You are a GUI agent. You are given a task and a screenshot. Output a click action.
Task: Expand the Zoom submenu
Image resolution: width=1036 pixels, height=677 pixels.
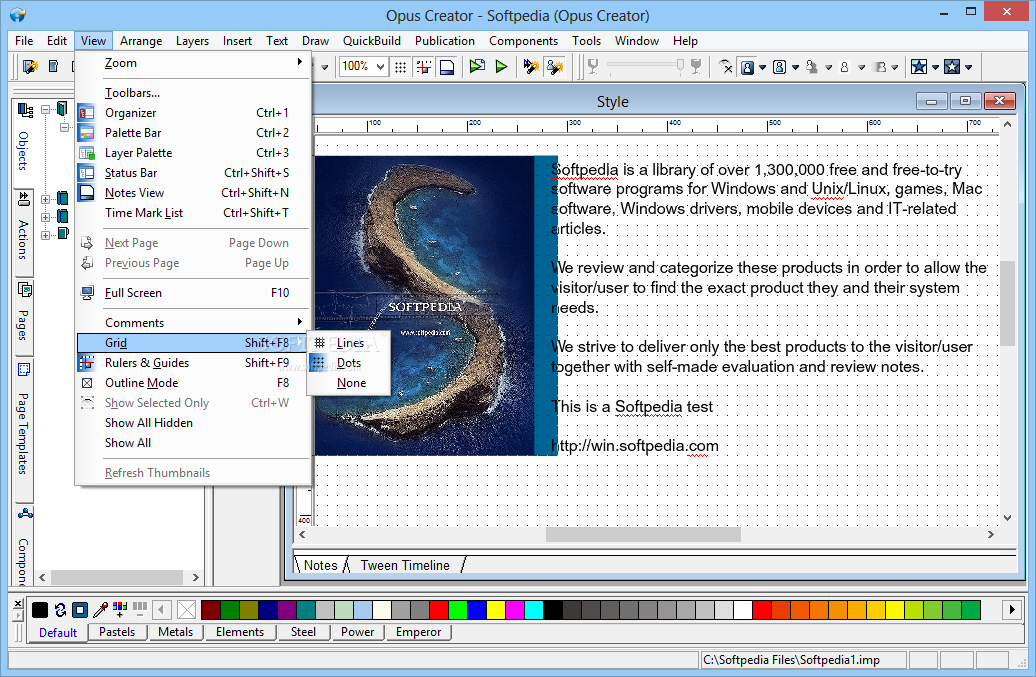(193, 63)
